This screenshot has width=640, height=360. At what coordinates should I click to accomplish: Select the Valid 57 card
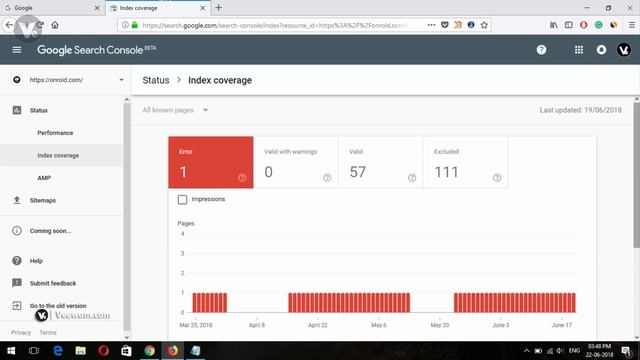pos(380,162)
